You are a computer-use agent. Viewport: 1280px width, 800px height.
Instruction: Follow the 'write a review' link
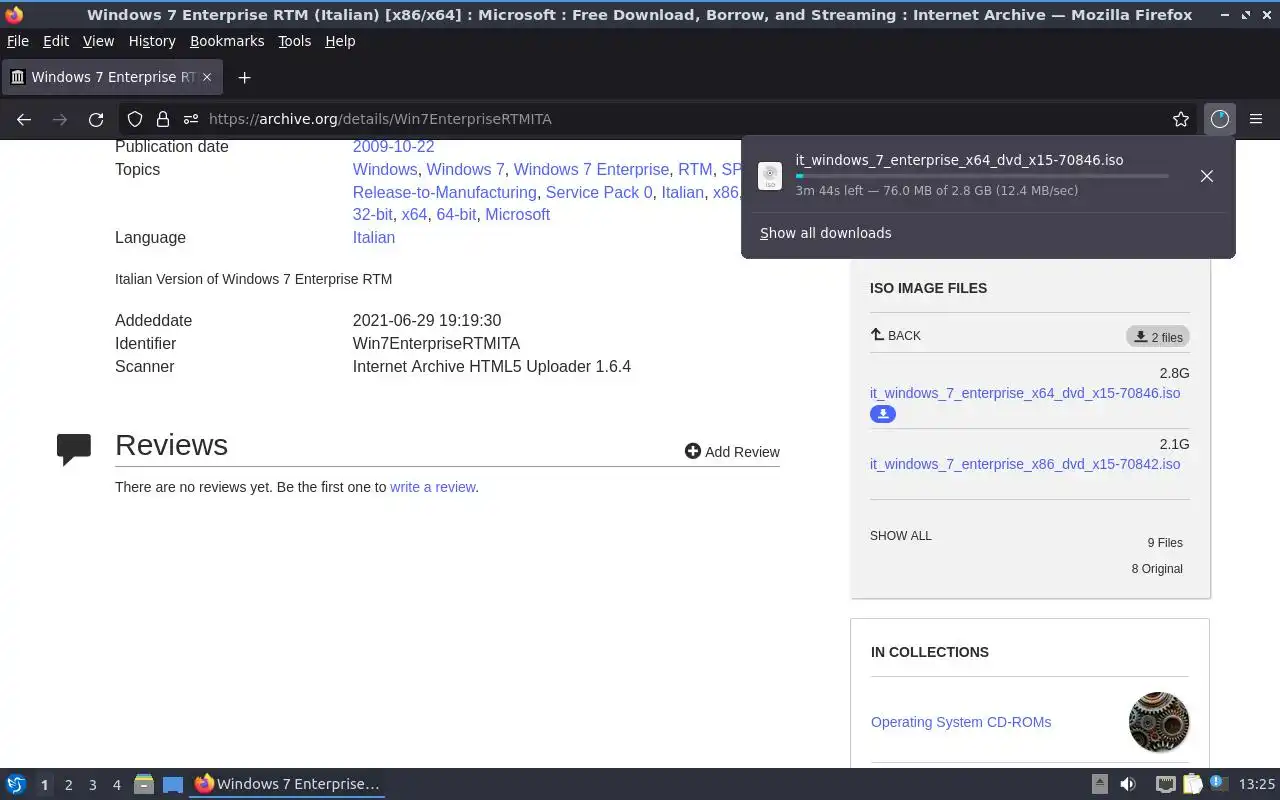(433, 487)
